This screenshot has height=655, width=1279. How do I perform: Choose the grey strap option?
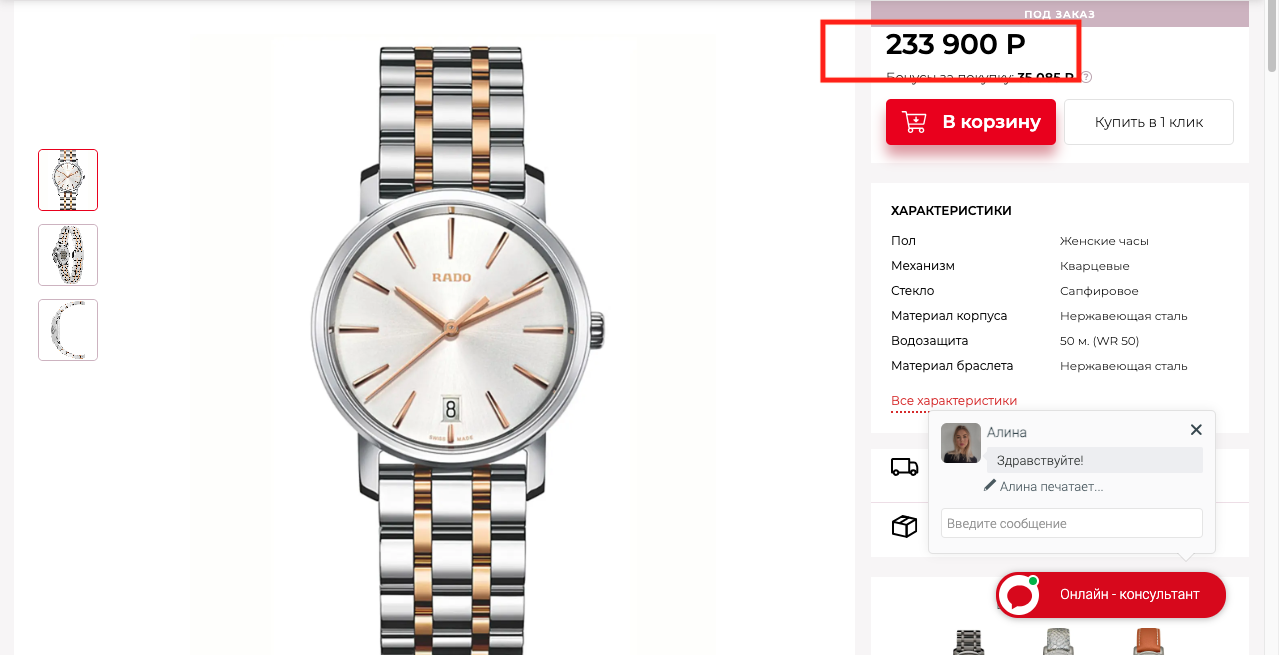pos(1058,641)
